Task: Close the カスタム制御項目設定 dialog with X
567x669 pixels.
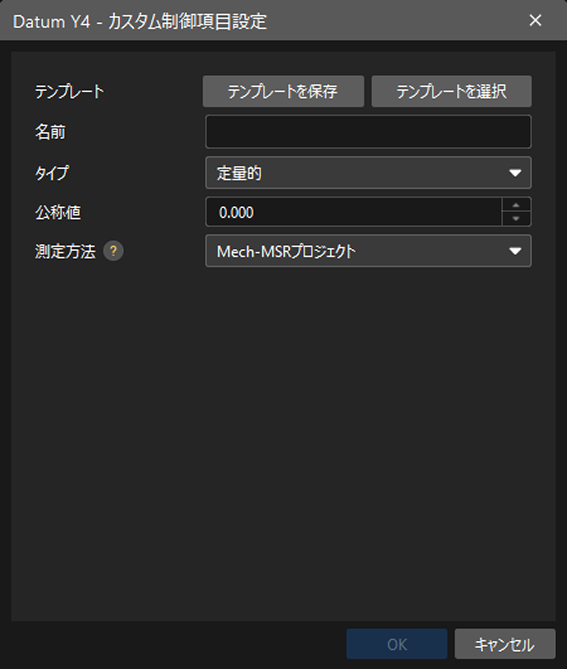Action: click(535, 20)
